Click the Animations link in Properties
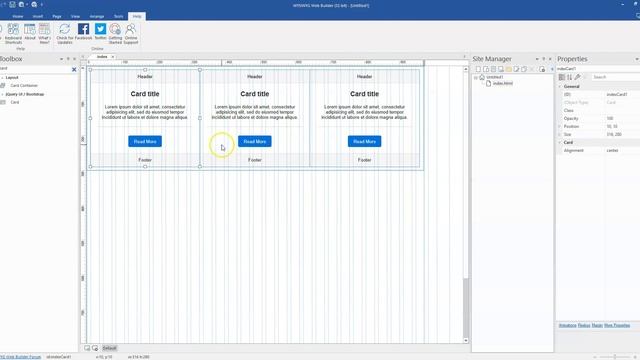This screenshot has width=640, height=360. [567, 325]
